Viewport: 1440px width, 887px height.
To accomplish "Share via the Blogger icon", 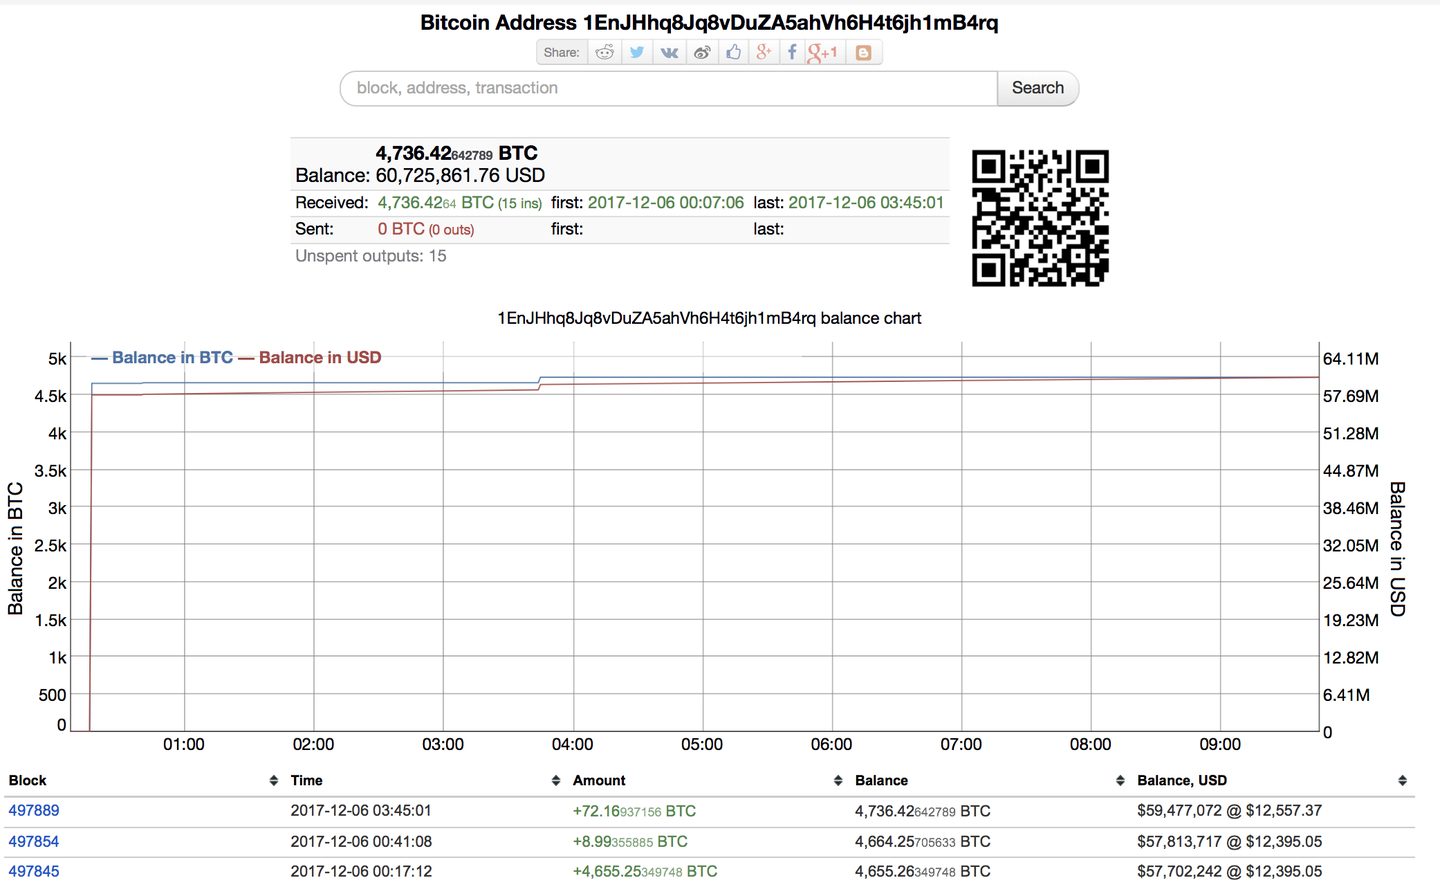I will tap(863, 52).
